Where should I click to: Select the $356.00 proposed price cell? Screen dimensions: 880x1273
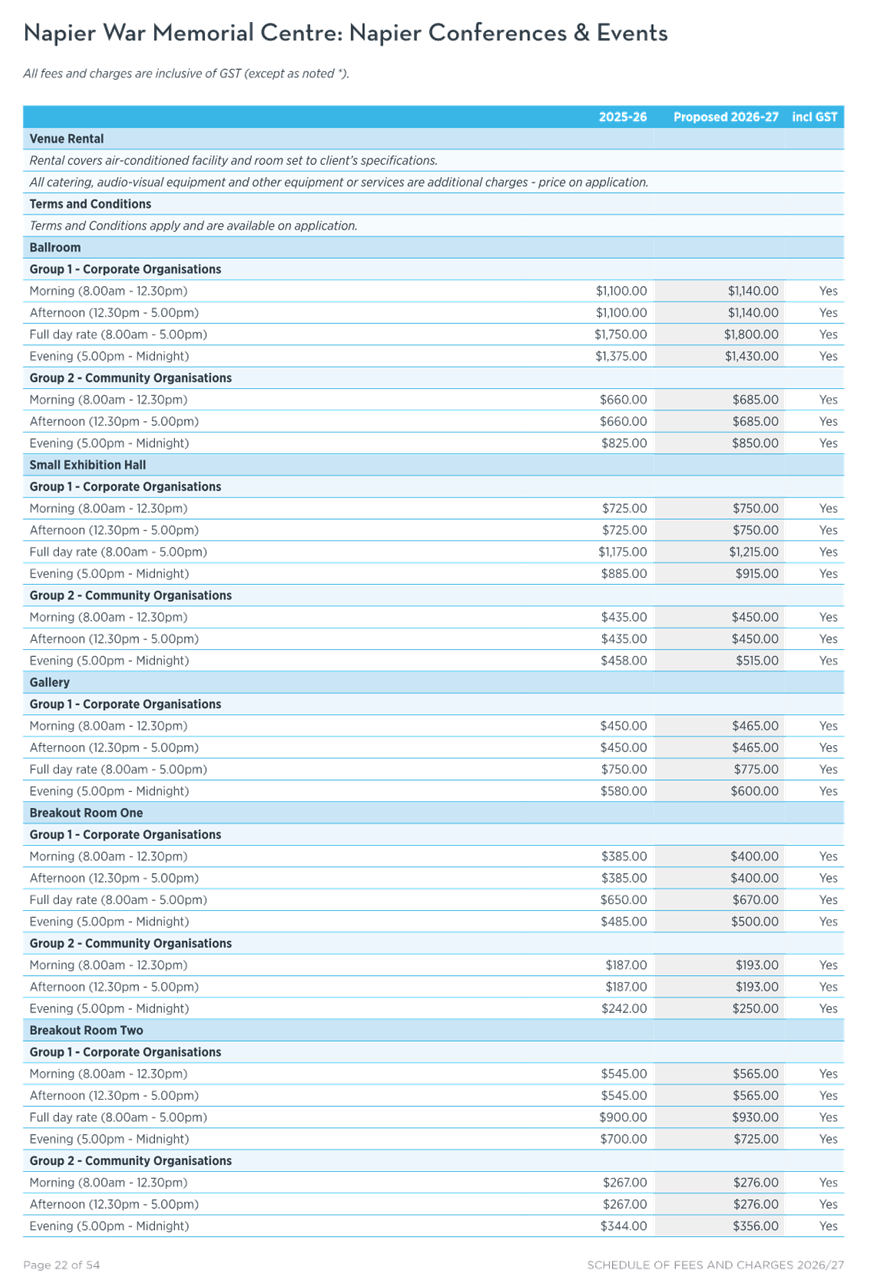[755, 1226]
